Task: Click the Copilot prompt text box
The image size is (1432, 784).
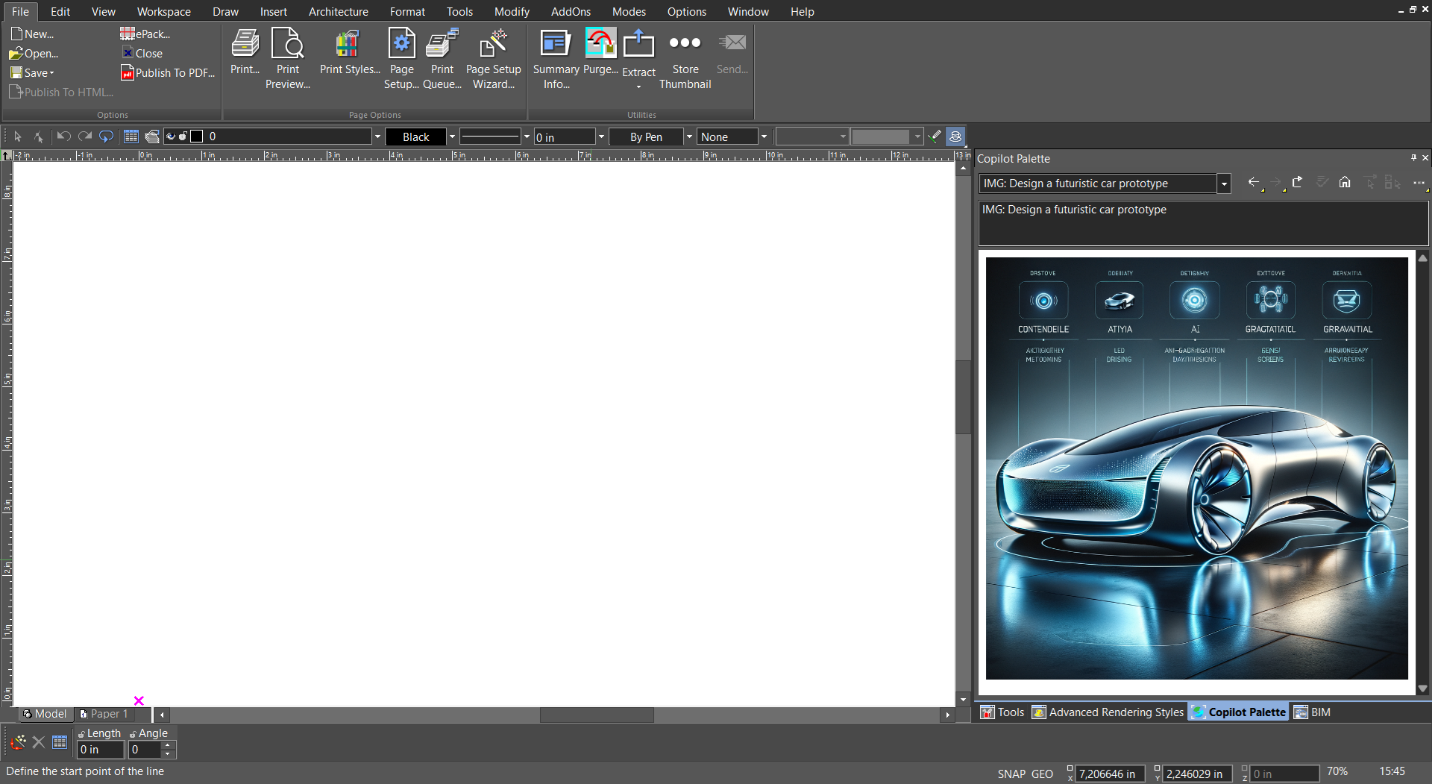Action: [1203, 223]
